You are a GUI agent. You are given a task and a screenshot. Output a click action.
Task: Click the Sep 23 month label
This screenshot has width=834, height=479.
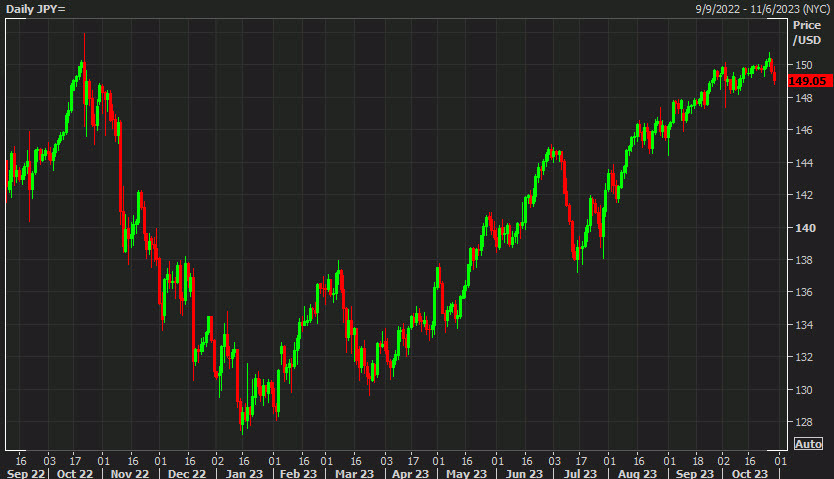point(695,473)
